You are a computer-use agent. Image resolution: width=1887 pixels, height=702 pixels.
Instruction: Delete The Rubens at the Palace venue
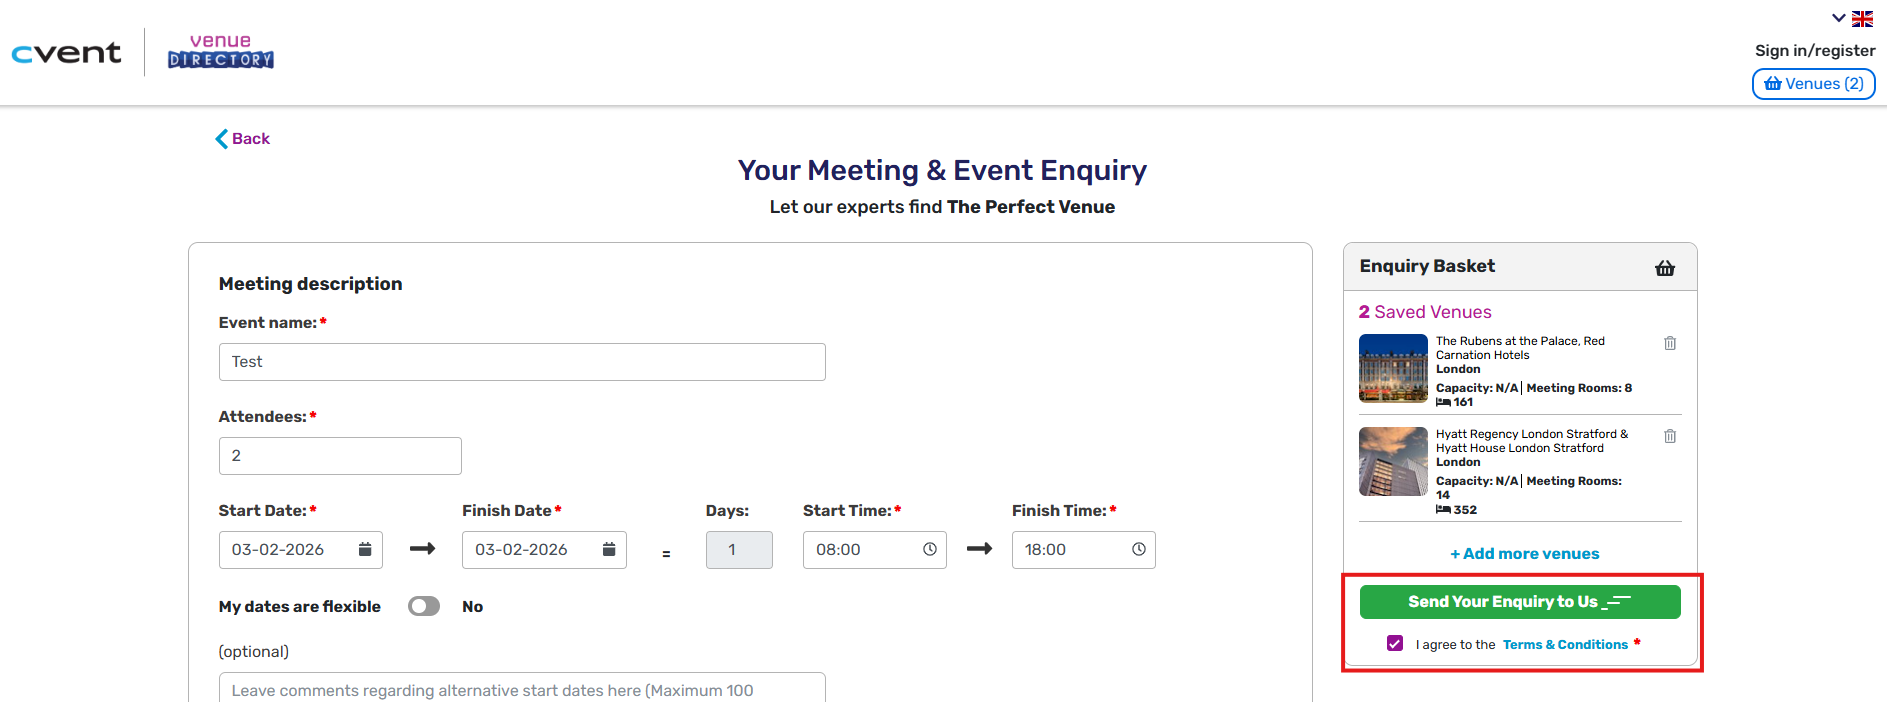1670,343
